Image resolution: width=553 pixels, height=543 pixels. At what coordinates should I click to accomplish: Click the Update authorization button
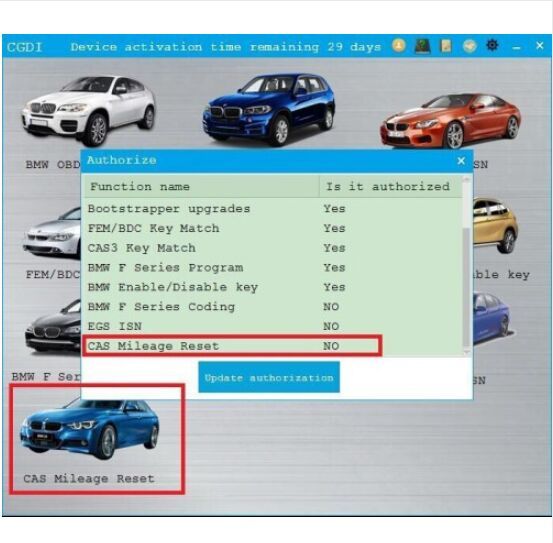click(x=269, y=377)
